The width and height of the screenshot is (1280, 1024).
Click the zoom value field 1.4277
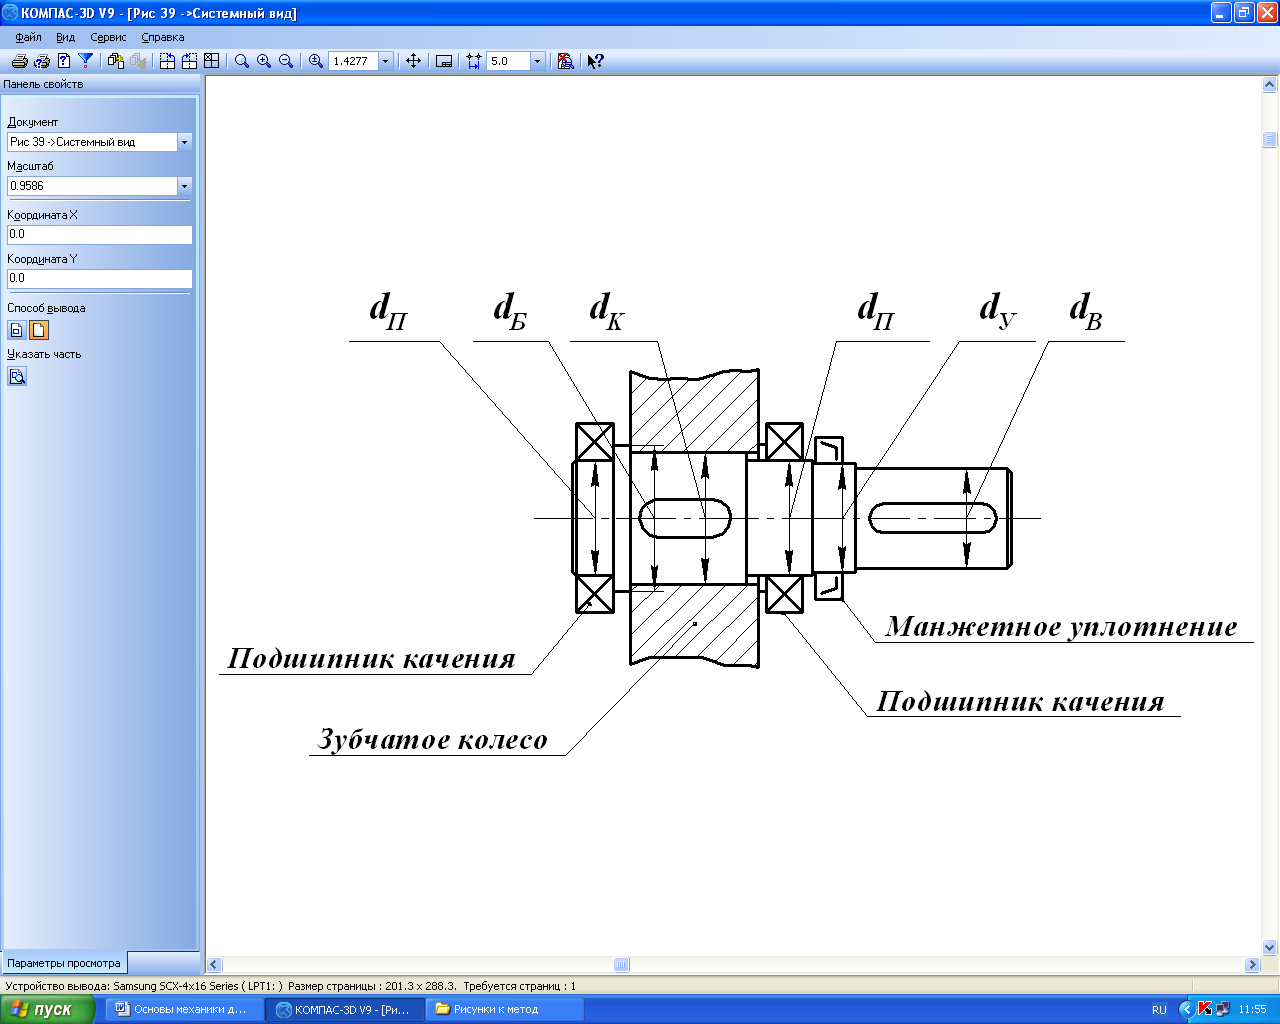click(x=353, y=61)
